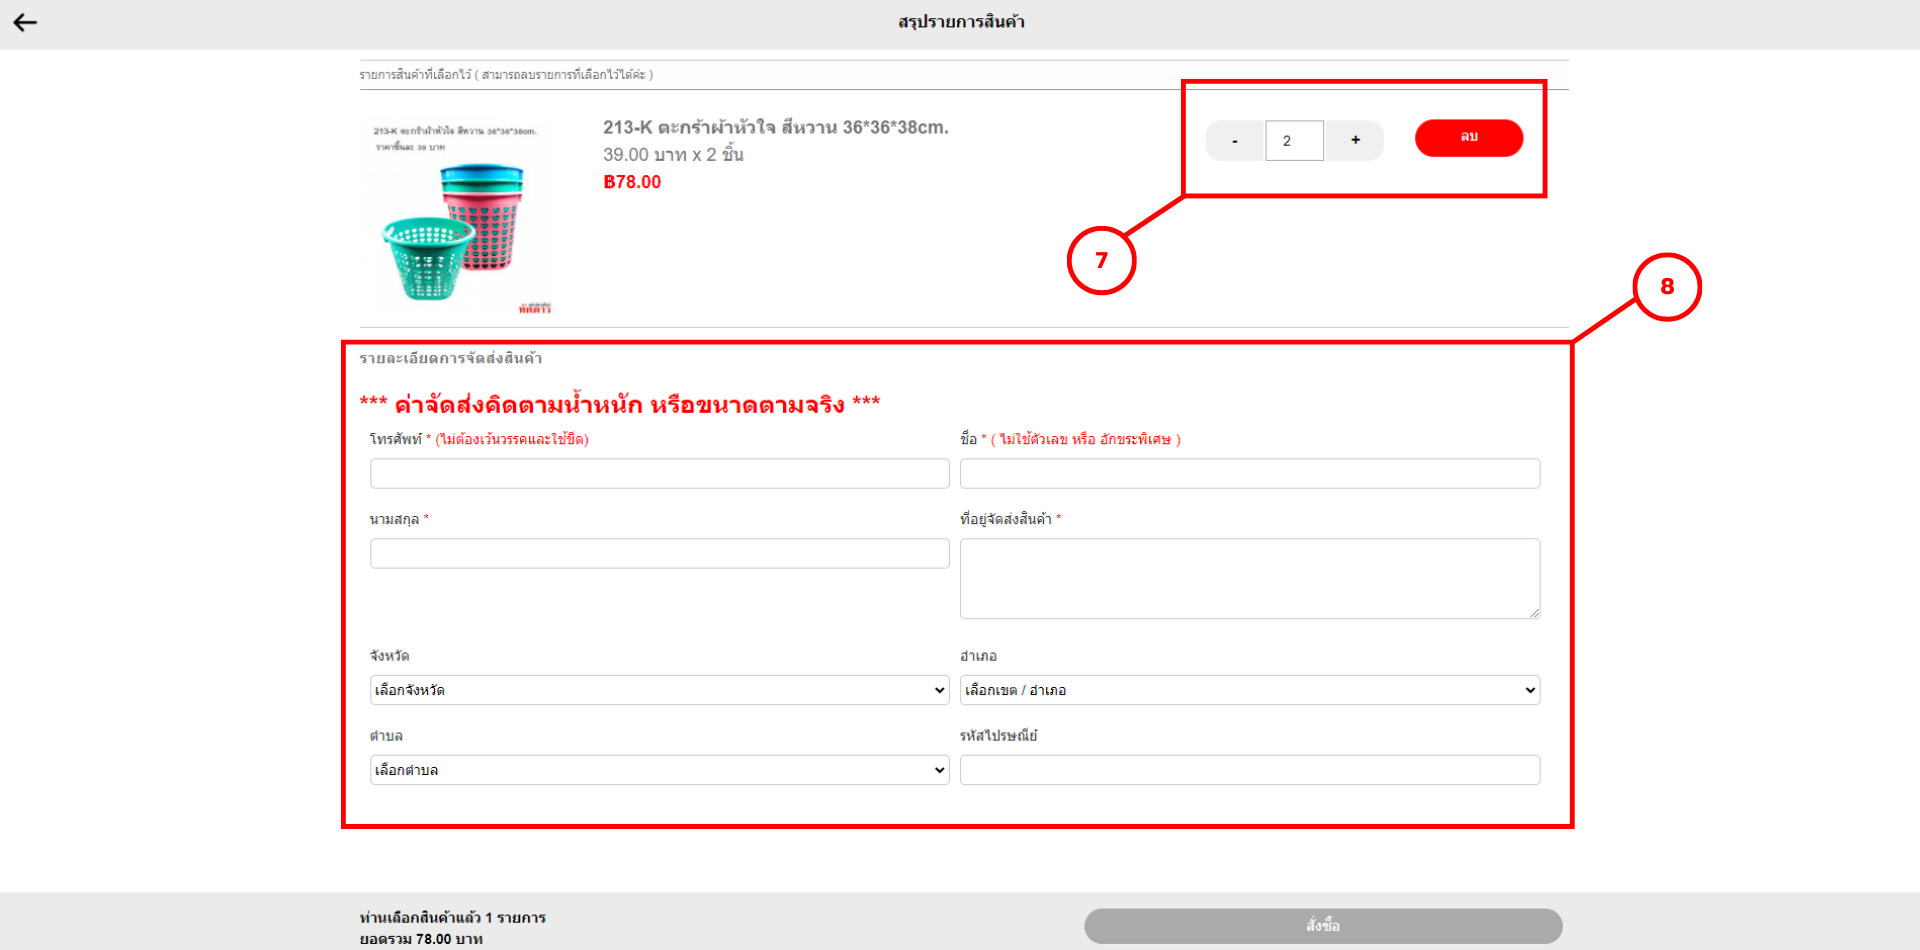The width and height of the screenshot is (1920, 950).
Task: Increase quantity with the plus button
Action: pyautogui.click(x=1355, y=141)
